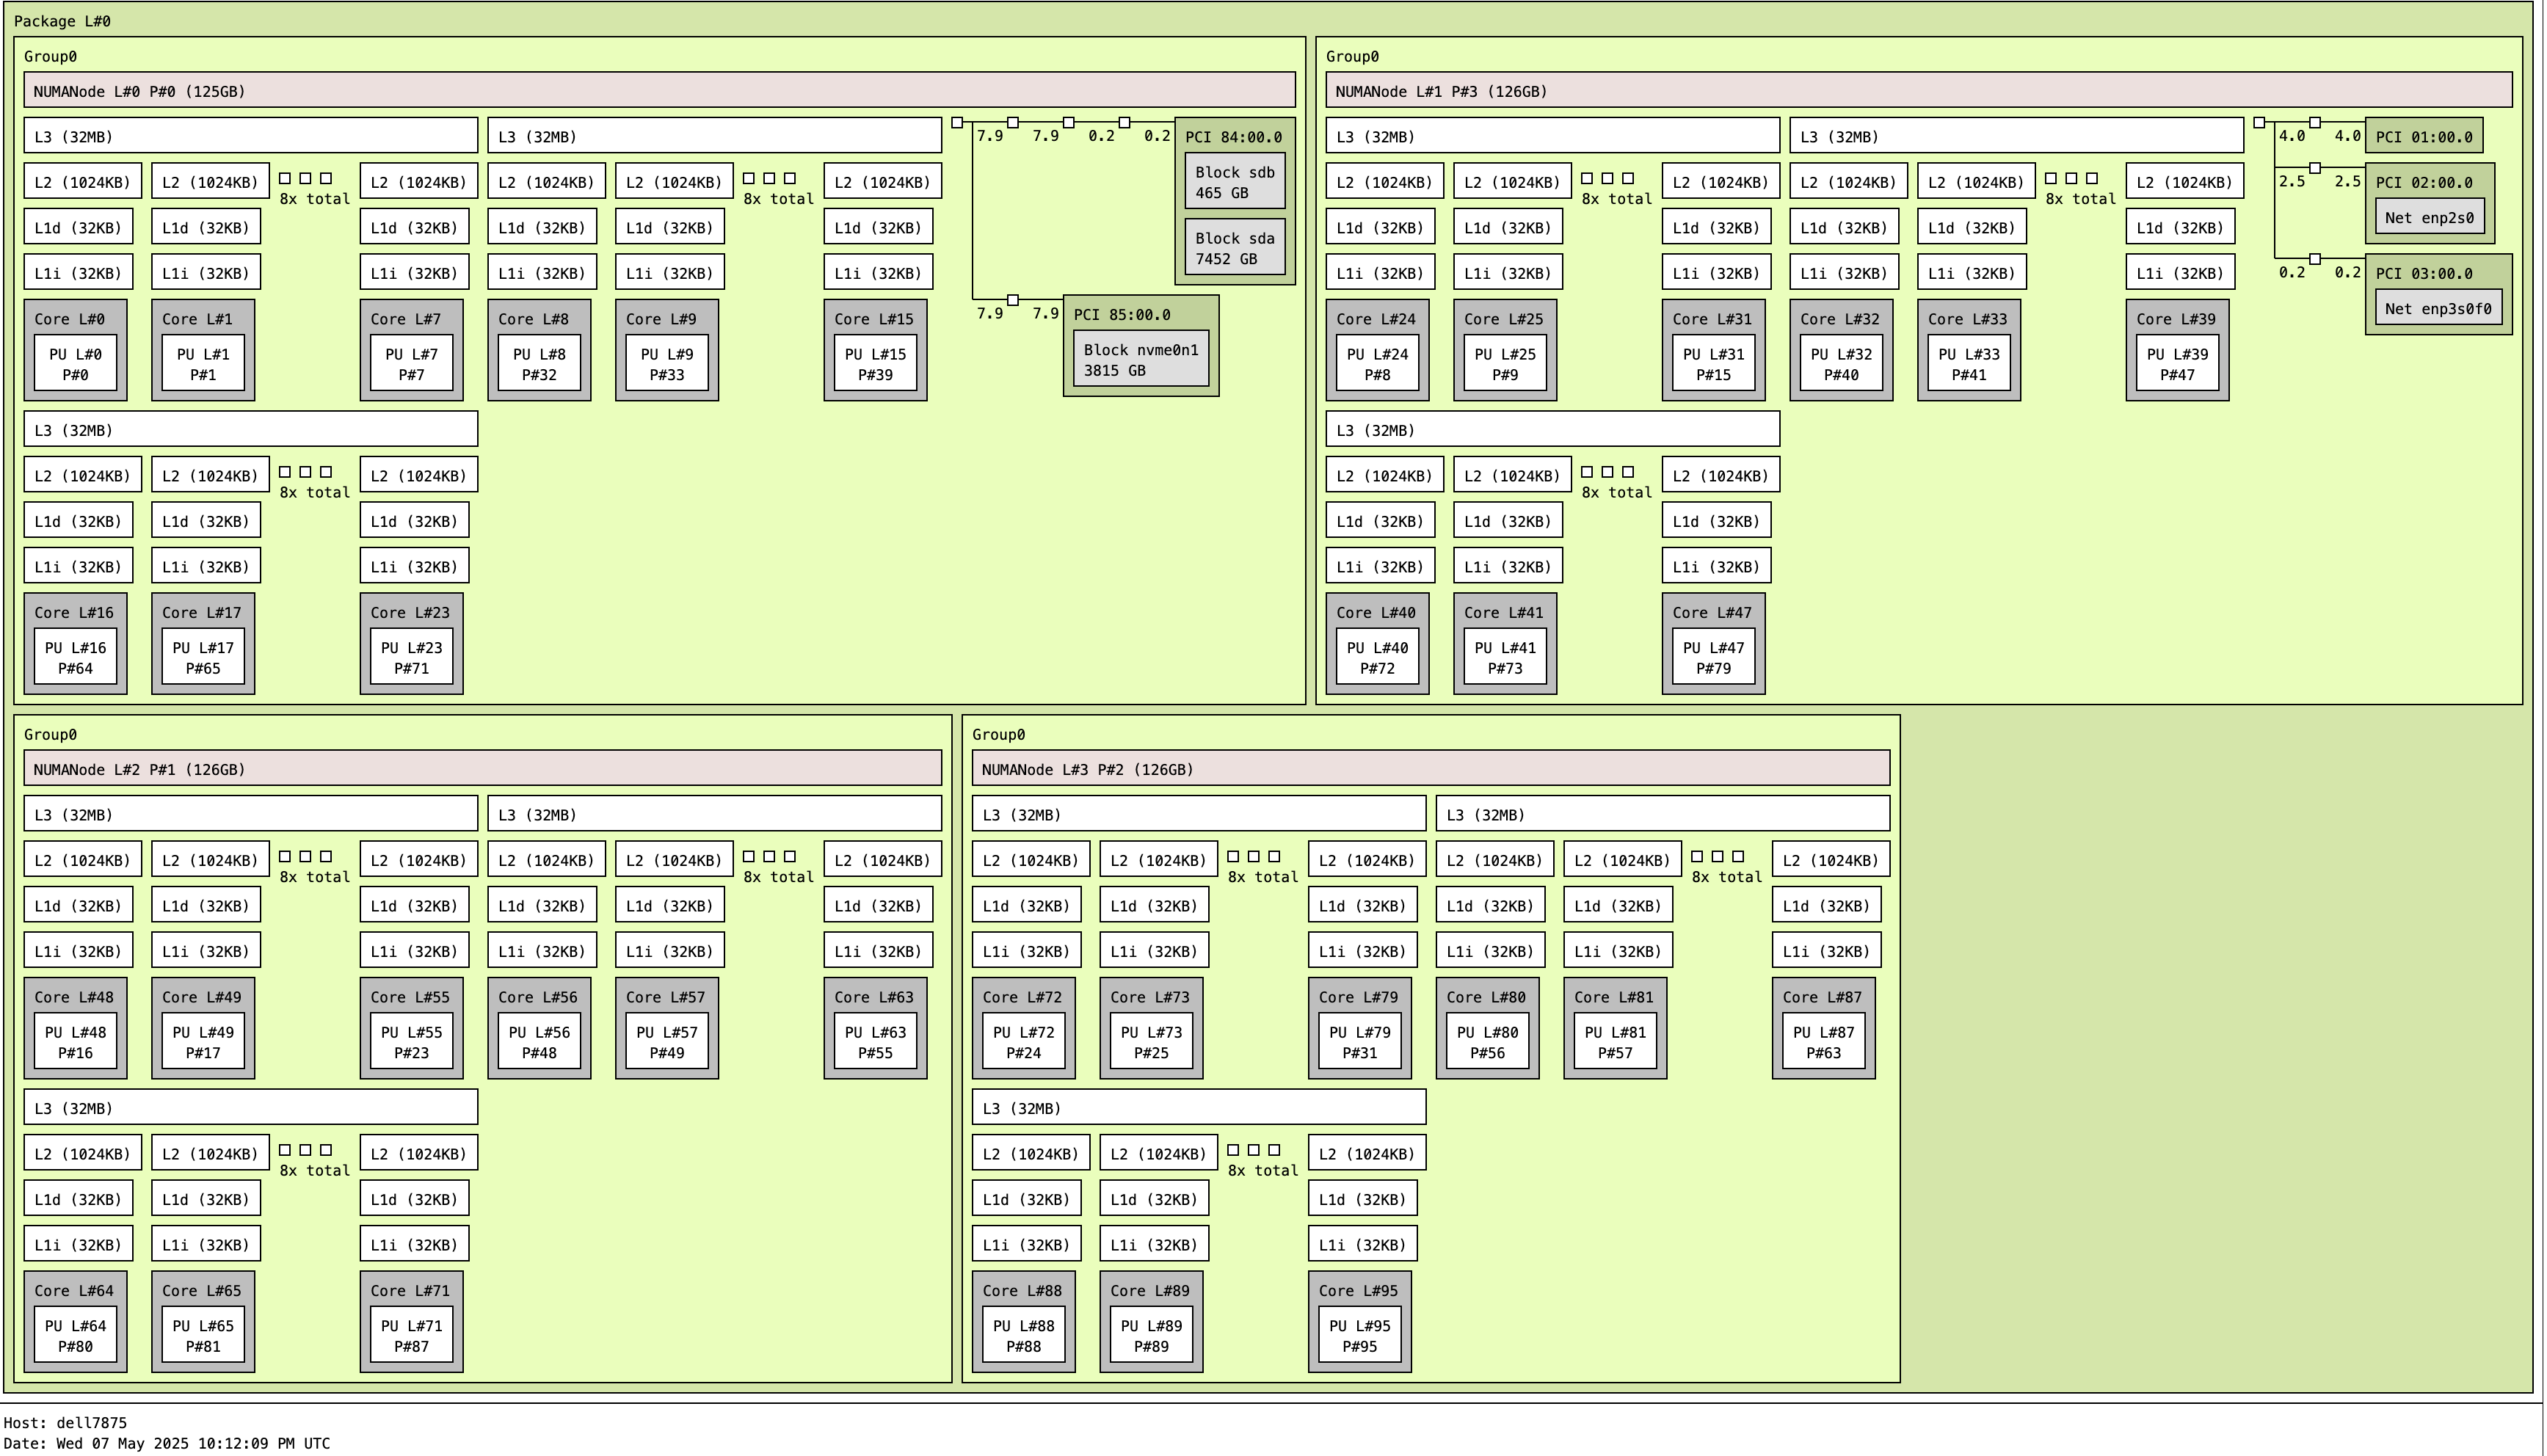Click the NUMANode L#2 P#1 (126GB) bar

[482, 769]
